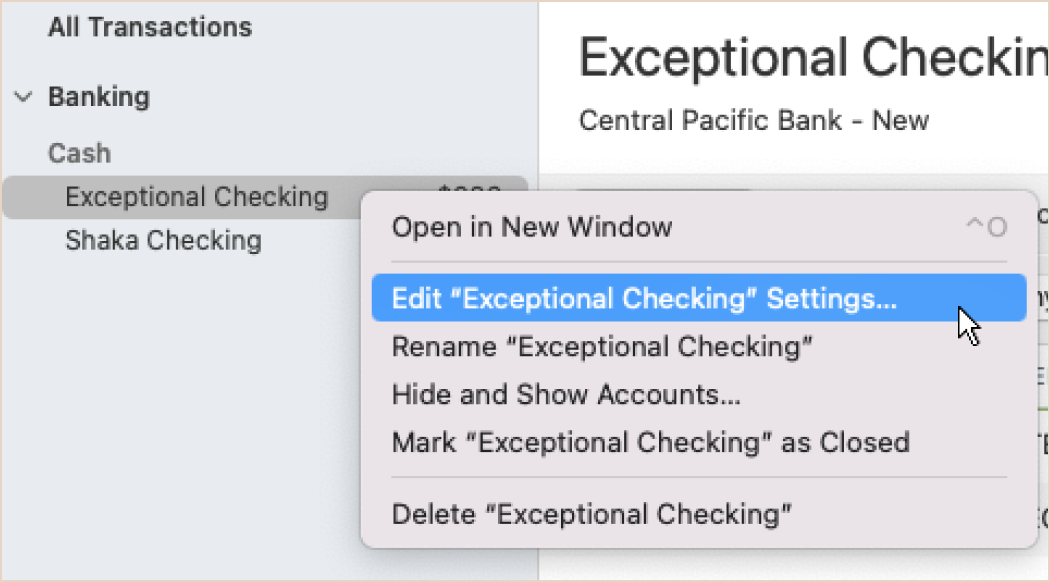Click the Central Pacific Bank - New subtitle

tap(753, 121)
